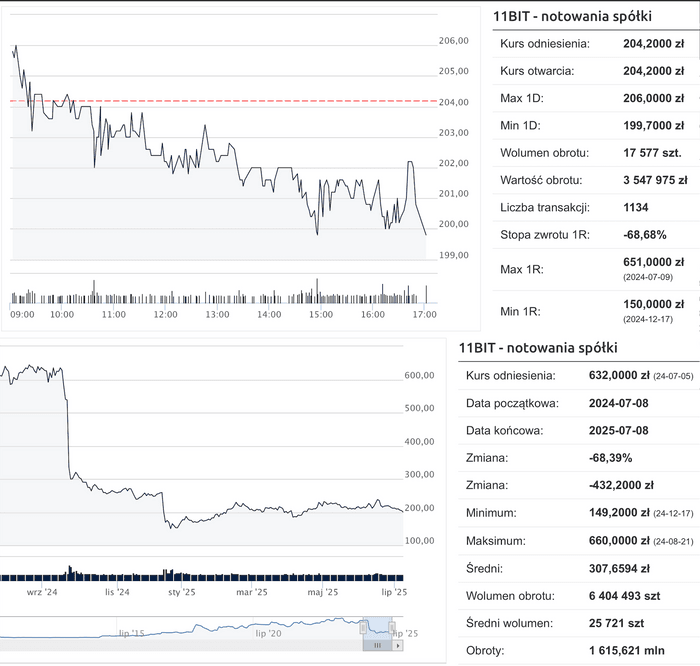Click the 'lip '20' label in the navigator
This screenshot has height=666, width=700.
[x=269, y=633]
